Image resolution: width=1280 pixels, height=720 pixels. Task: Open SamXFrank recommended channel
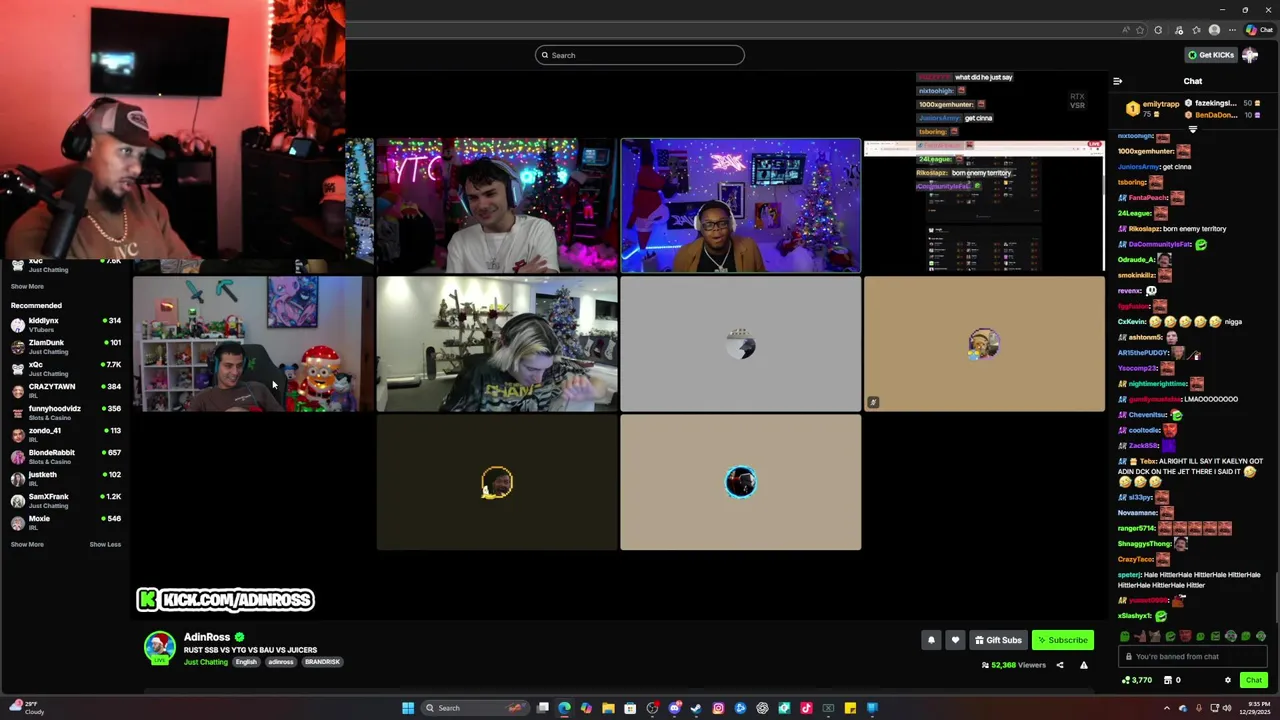point(66,500)
